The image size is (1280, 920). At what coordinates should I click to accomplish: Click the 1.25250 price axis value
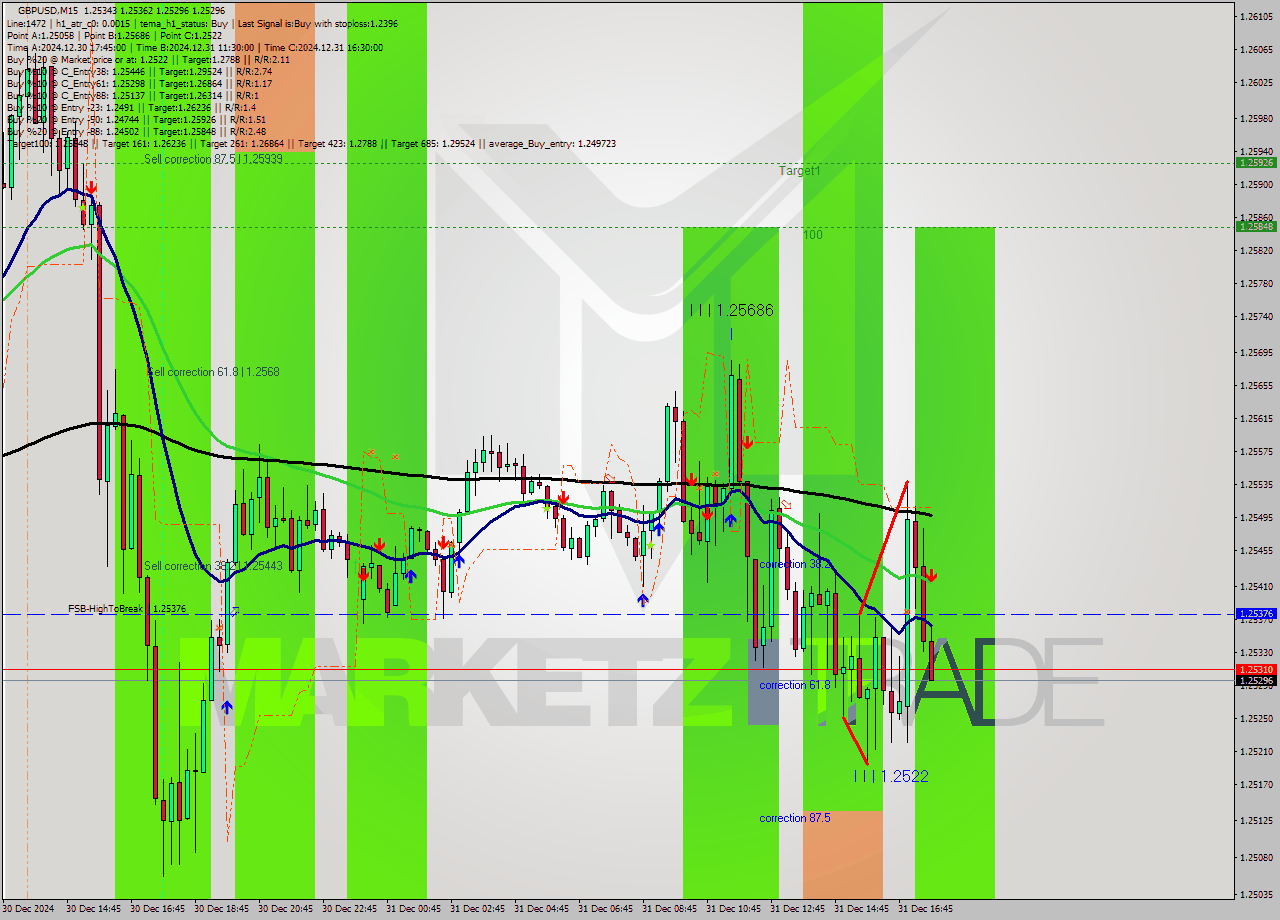pos(1256,718)
